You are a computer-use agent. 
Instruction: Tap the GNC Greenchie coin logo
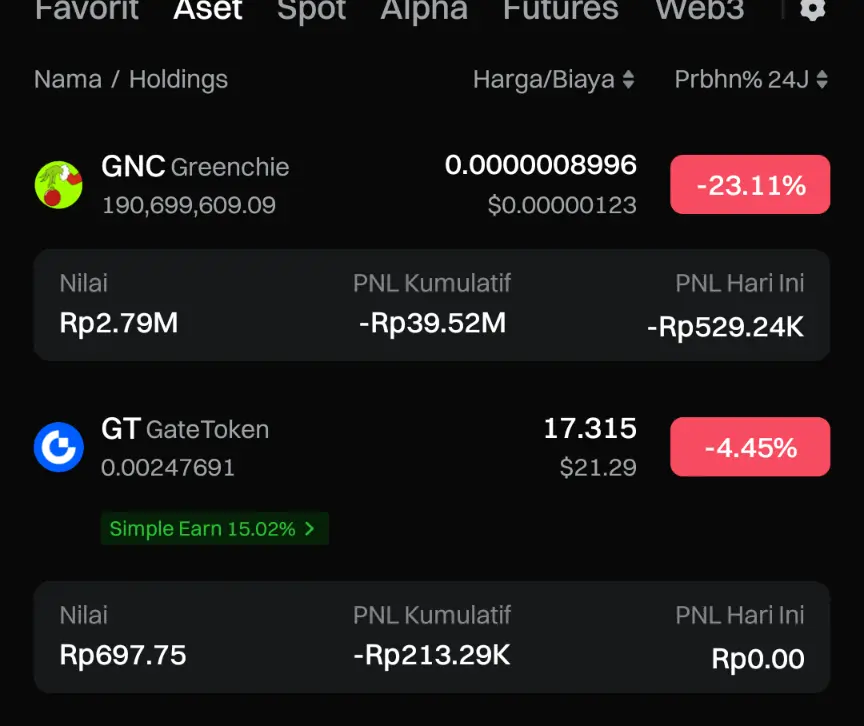[58, 185]
